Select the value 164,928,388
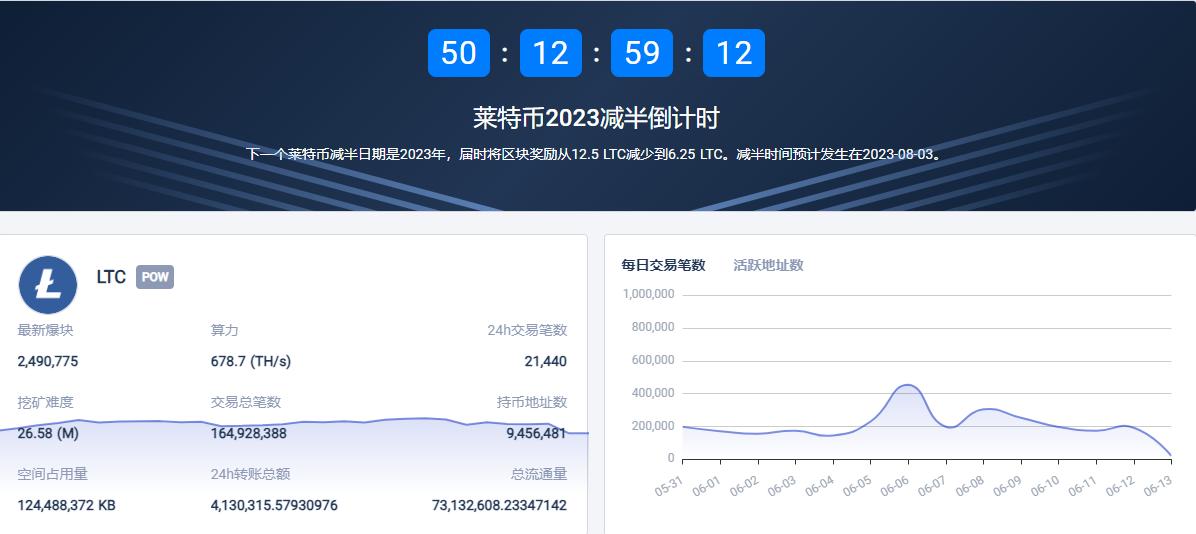The width and height of the screenshot is (1196, 534). [x=249, y=433]
